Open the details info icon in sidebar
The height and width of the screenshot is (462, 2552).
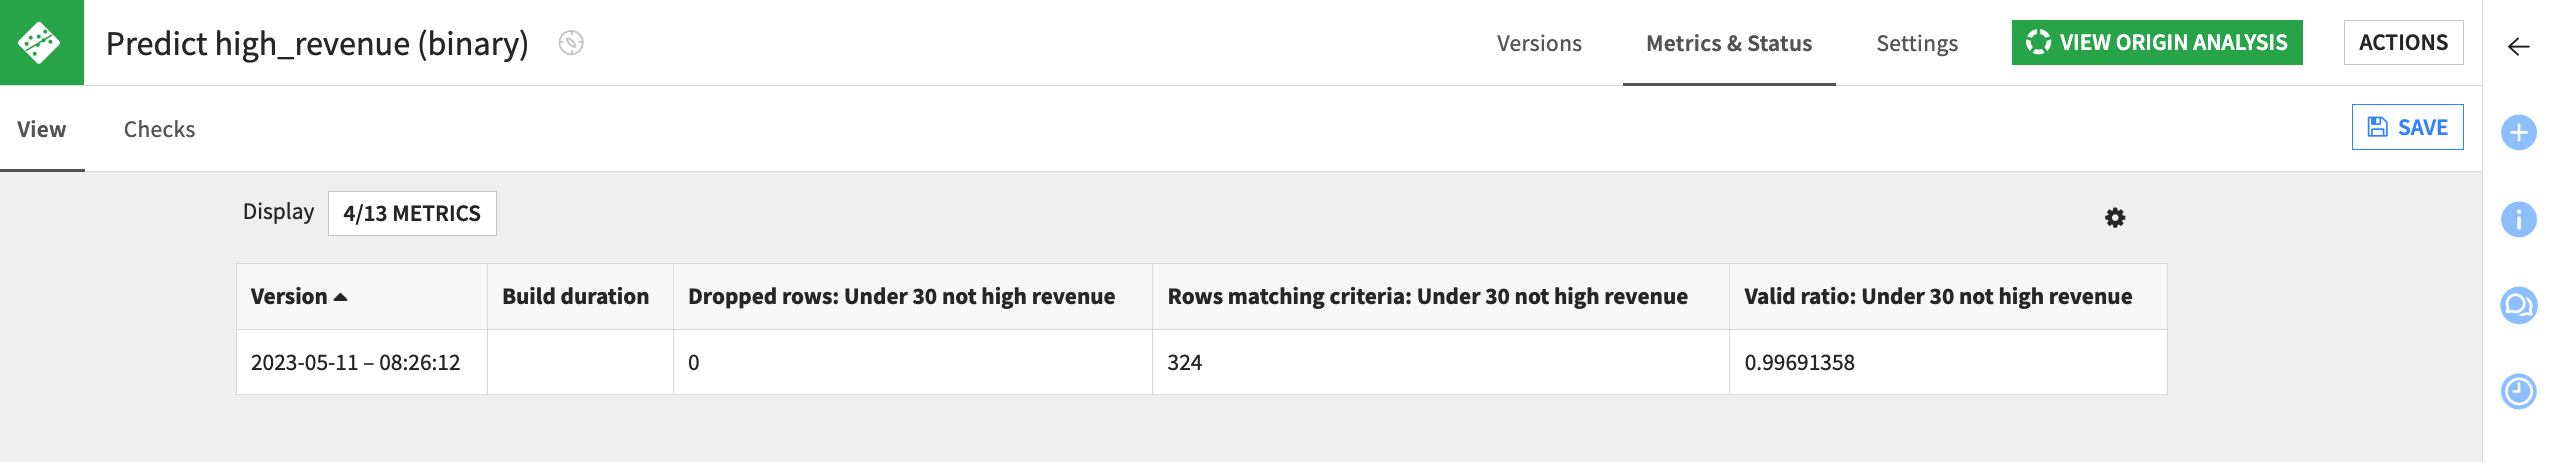tap(2518, 219)
